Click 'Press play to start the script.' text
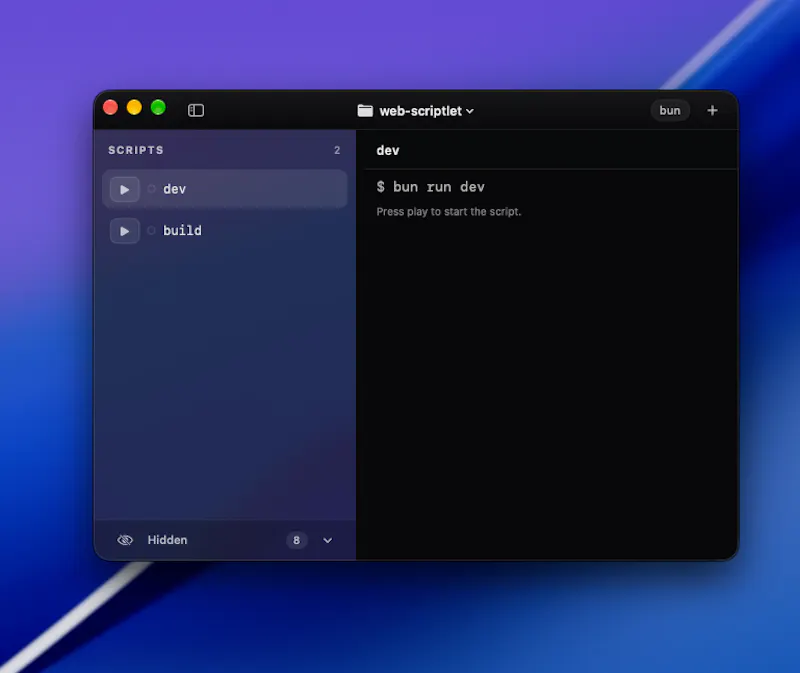800x673 pixels. click(x=449, y=212)
